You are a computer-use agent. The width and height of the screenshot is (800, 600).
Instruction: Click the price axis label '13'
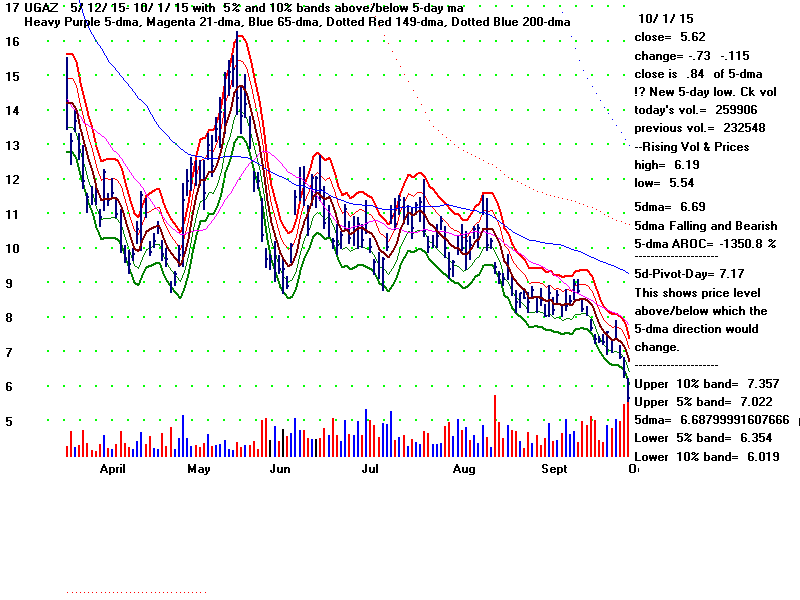(x=12, y=146)
